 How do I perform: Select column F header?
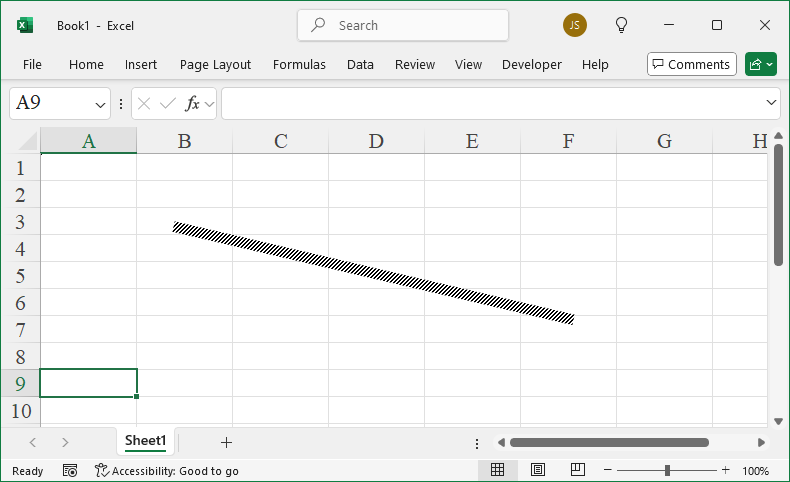pyautogui.click(x=568, y=141)
